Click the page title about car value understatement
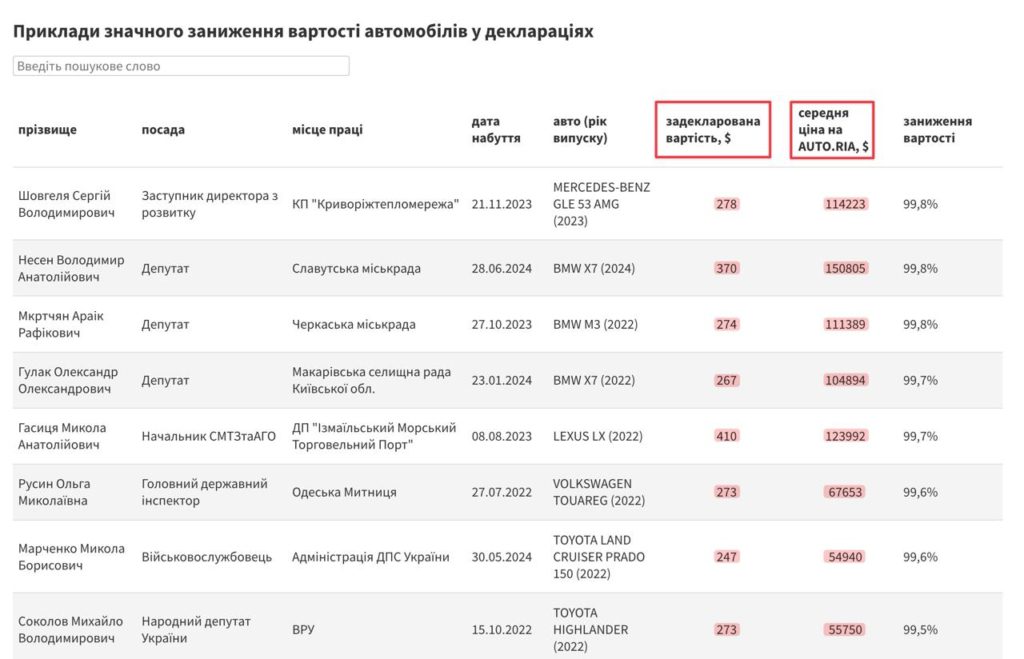The width and height of the screenshot is (1024, 659). pyautogui.click(x=303, y=31)
